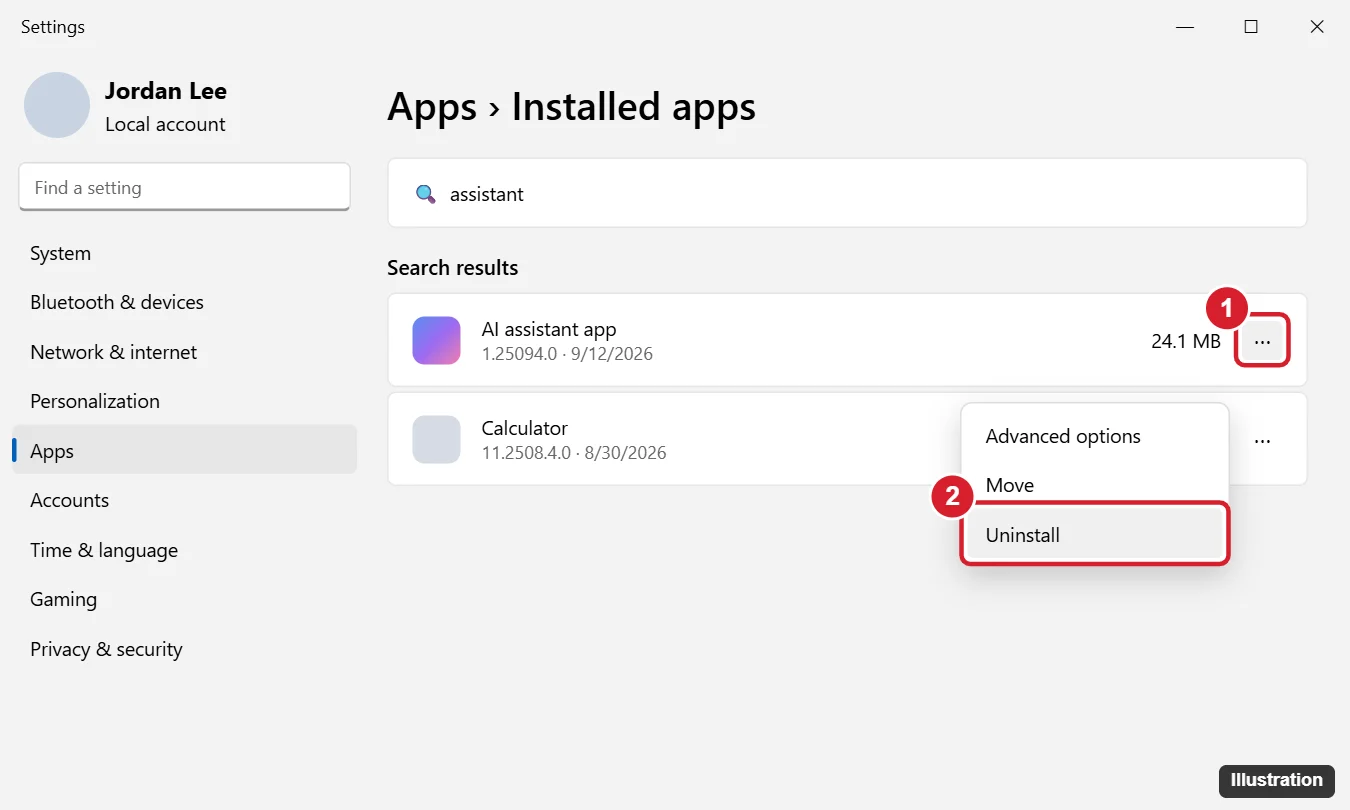
Task: Click the Apps breadcrumb link in the title
Action: 432,107
